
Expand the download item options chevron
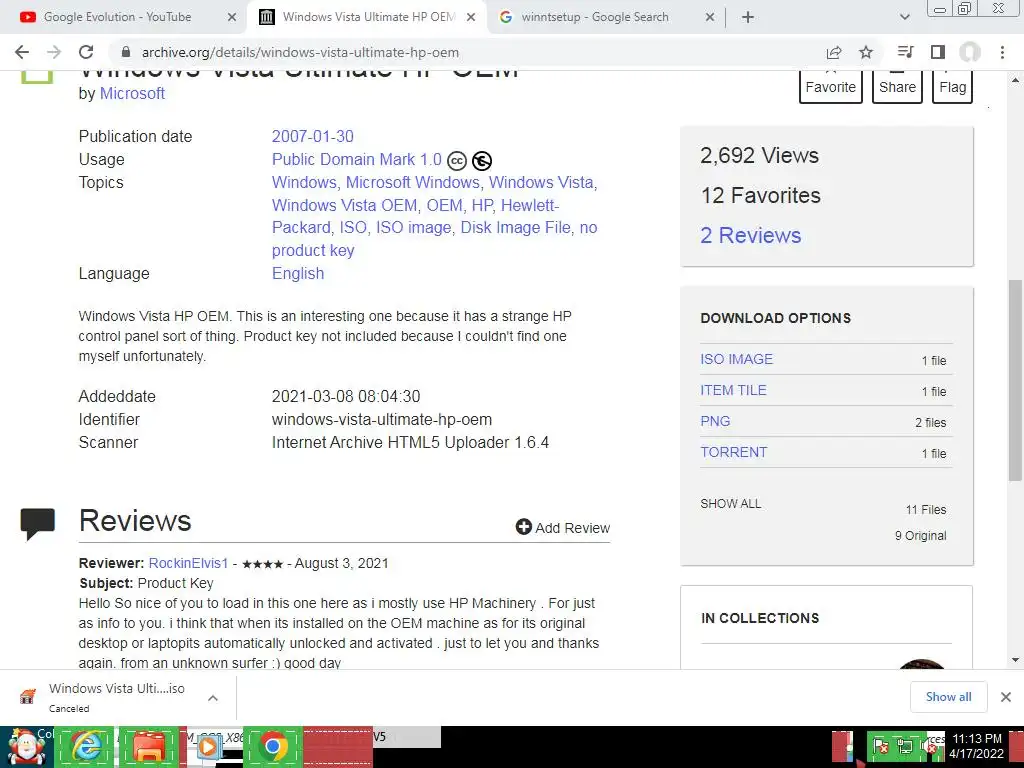[212, 698]
